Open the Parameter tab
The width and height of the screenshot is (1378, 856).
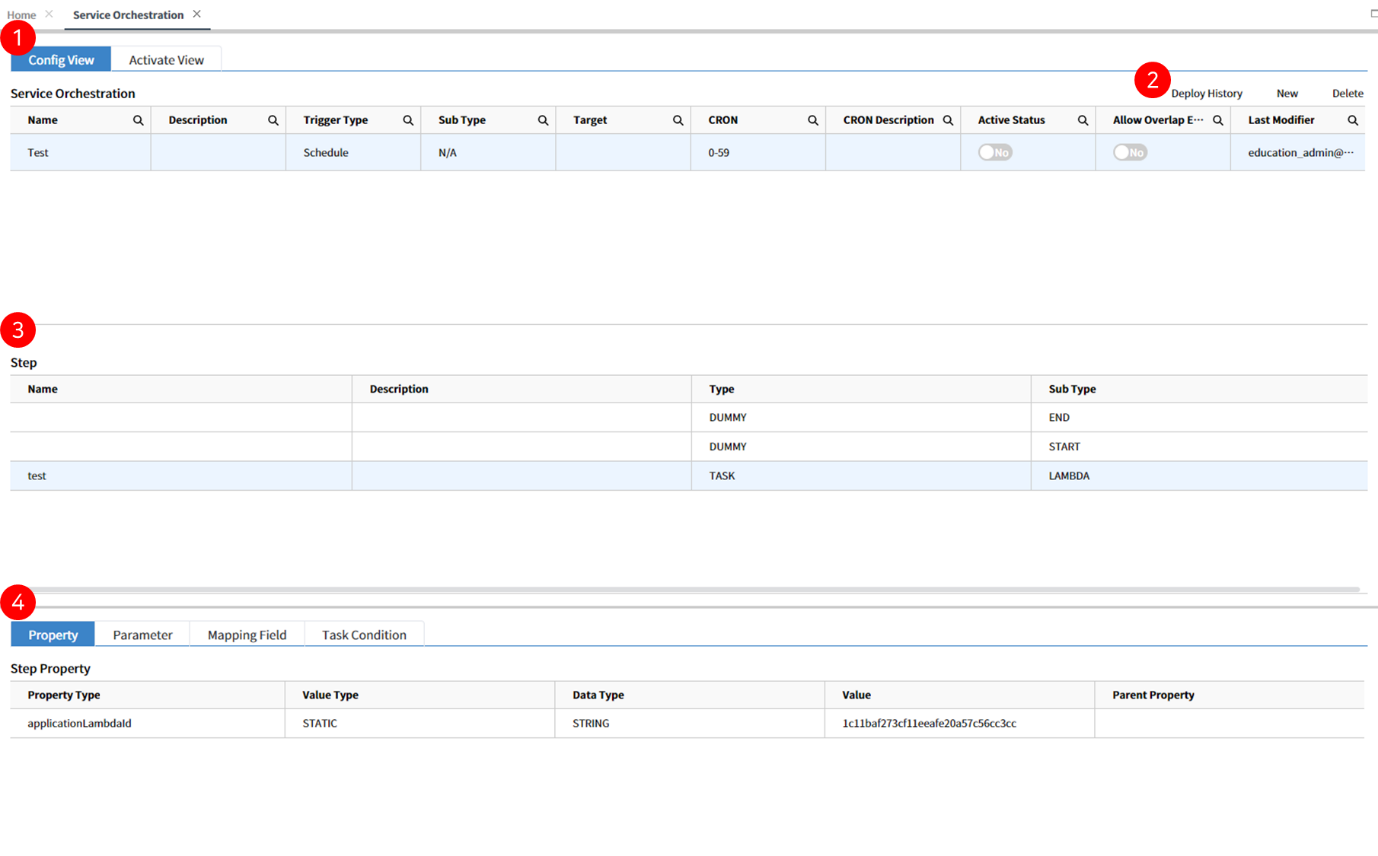tap(142, 635)
